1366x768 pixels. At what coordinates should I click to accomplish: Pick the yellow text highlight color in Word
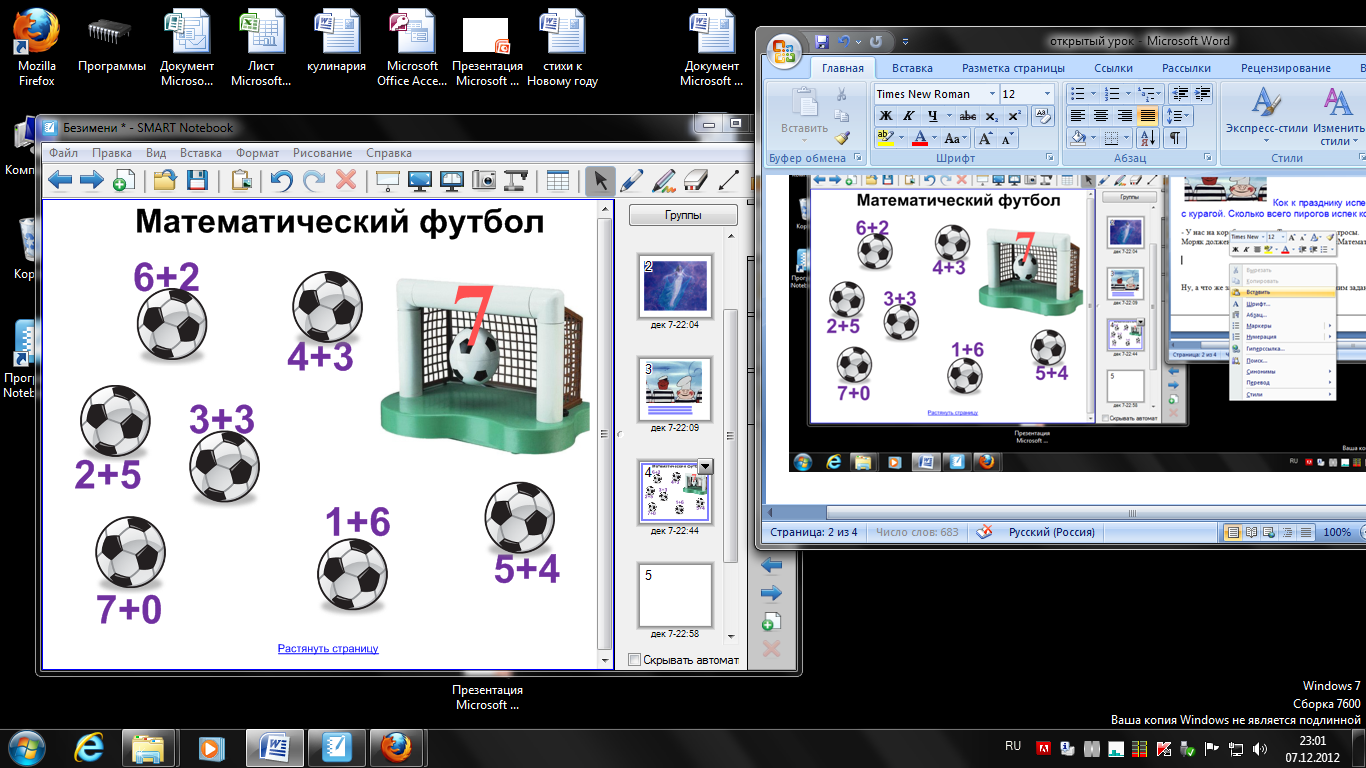click(x=885, y=138)
